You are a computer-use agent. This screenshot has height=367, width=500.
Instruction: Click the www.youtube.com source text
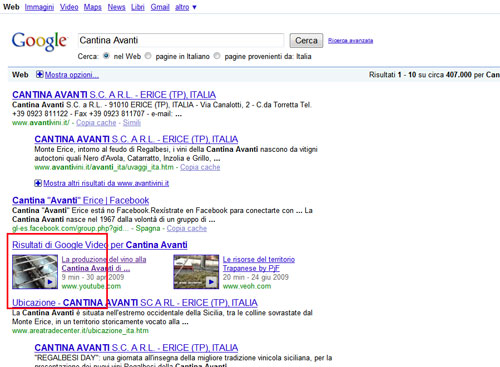(91, 286)
